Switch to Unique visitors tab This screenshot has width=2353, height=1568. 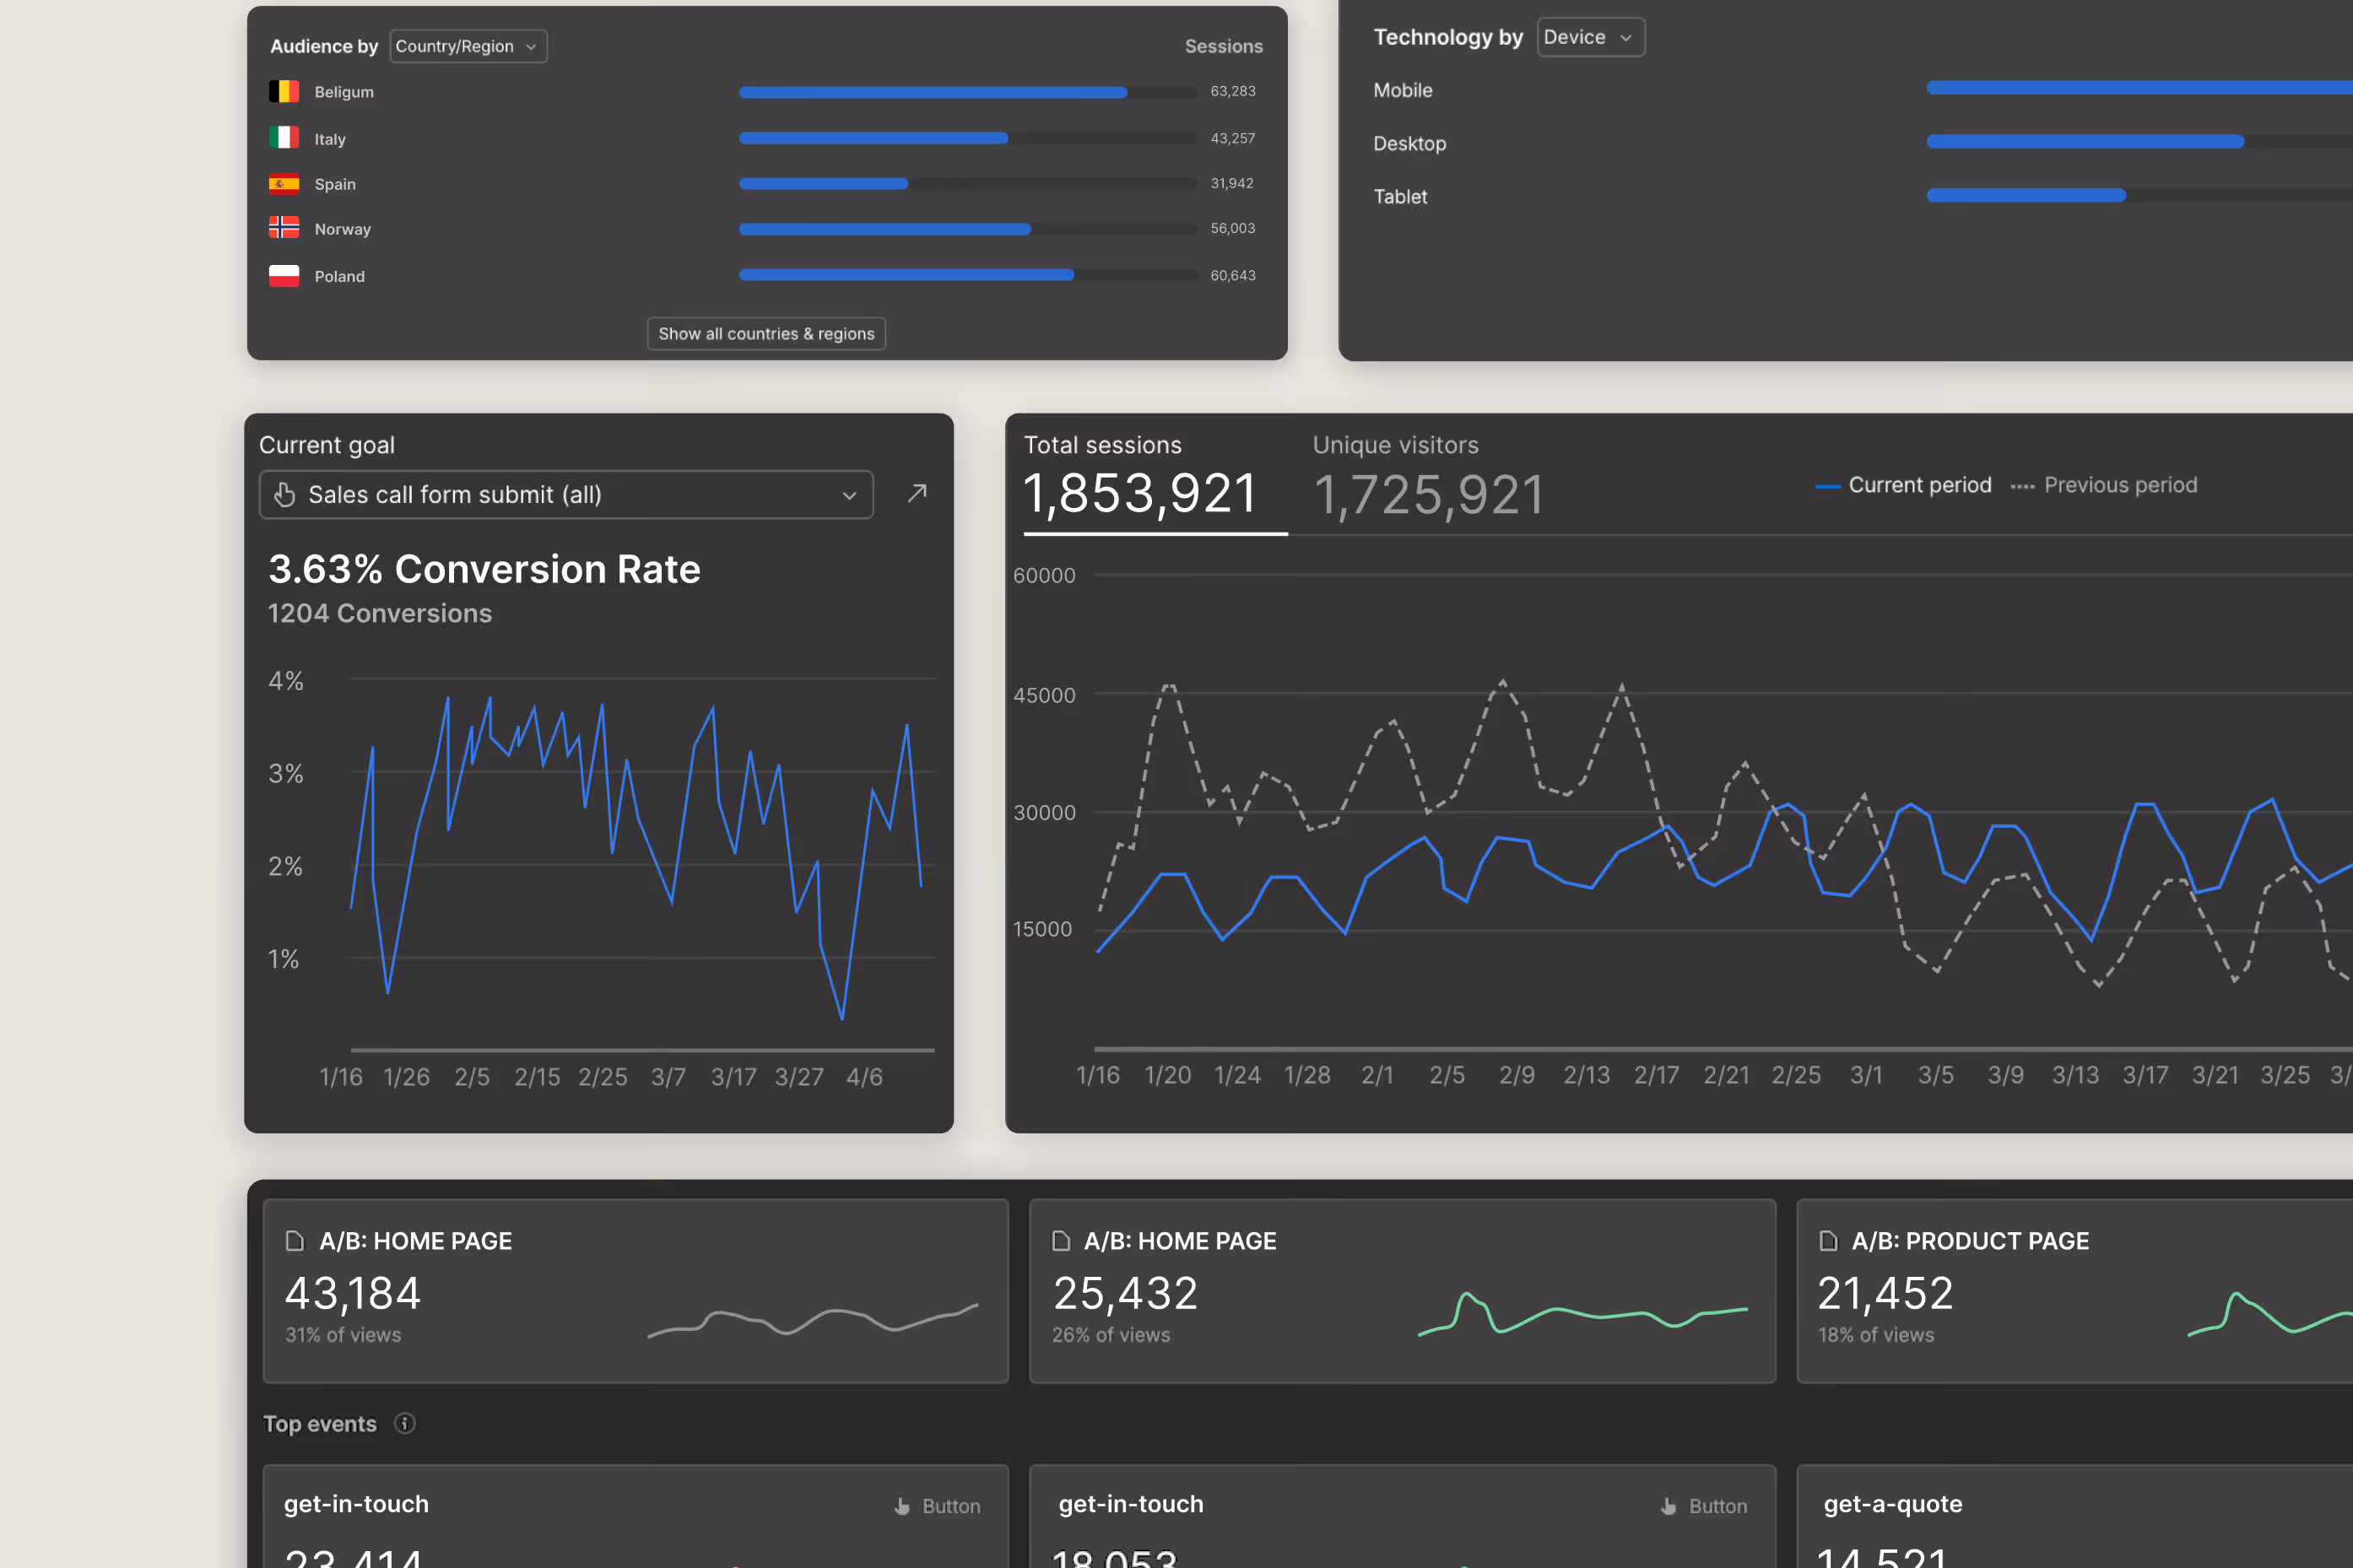(x=1428, y=480)
